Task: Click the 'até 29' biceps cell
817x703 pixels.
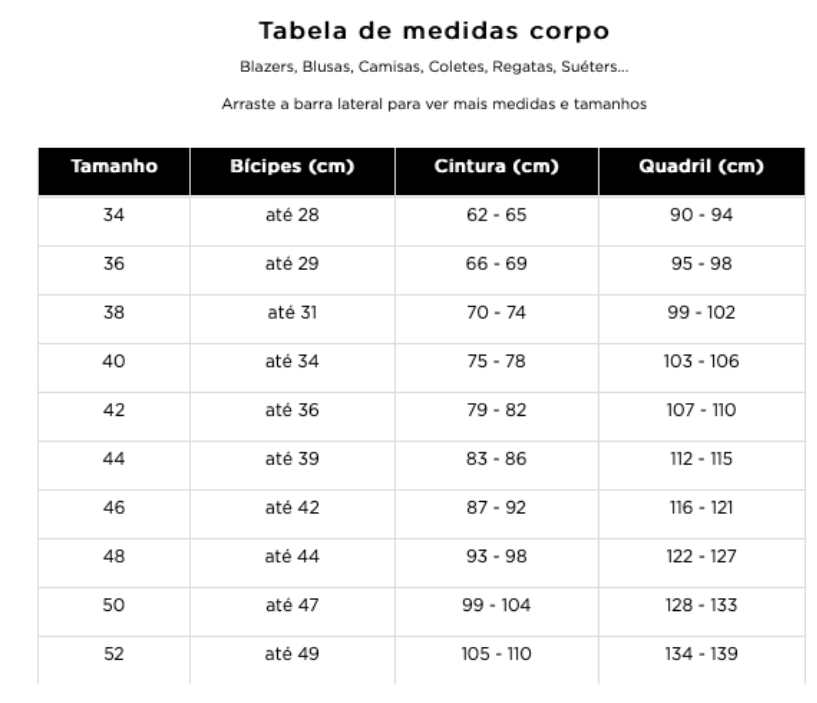Action: 292,263
